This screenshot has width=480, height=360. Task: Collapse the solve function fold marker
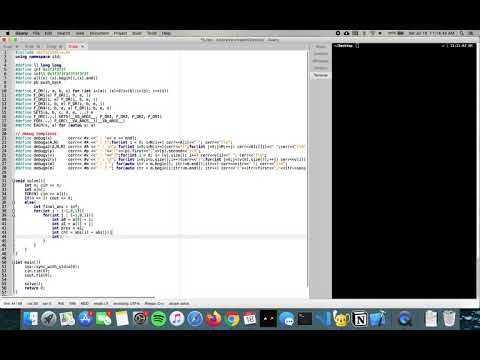pos(14,181)
